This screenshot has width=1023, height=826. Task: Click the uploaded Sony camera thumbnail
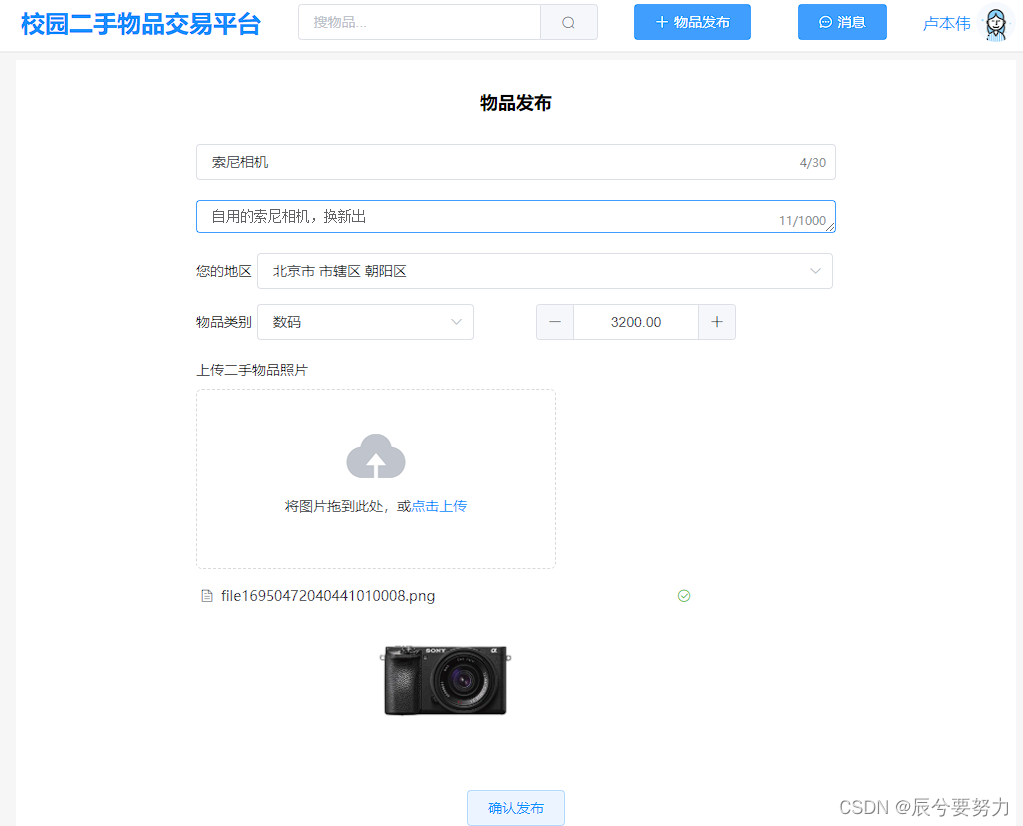tap(445, 680)
